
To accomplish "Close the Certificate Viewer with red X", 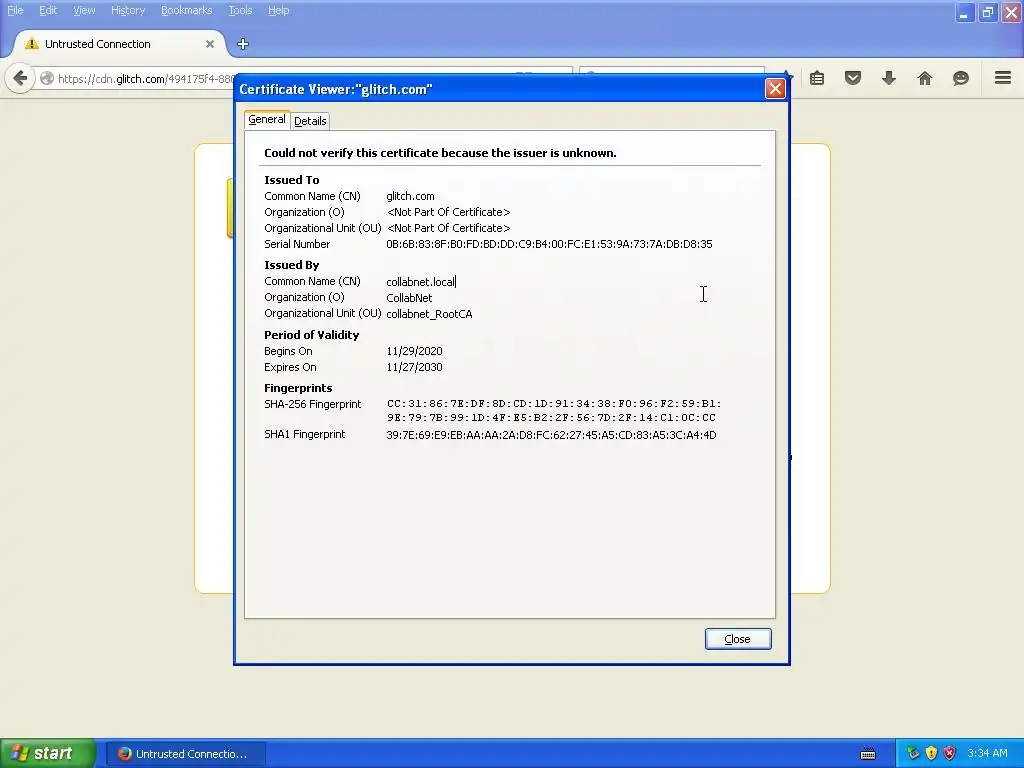I will (x=775, y=88).
